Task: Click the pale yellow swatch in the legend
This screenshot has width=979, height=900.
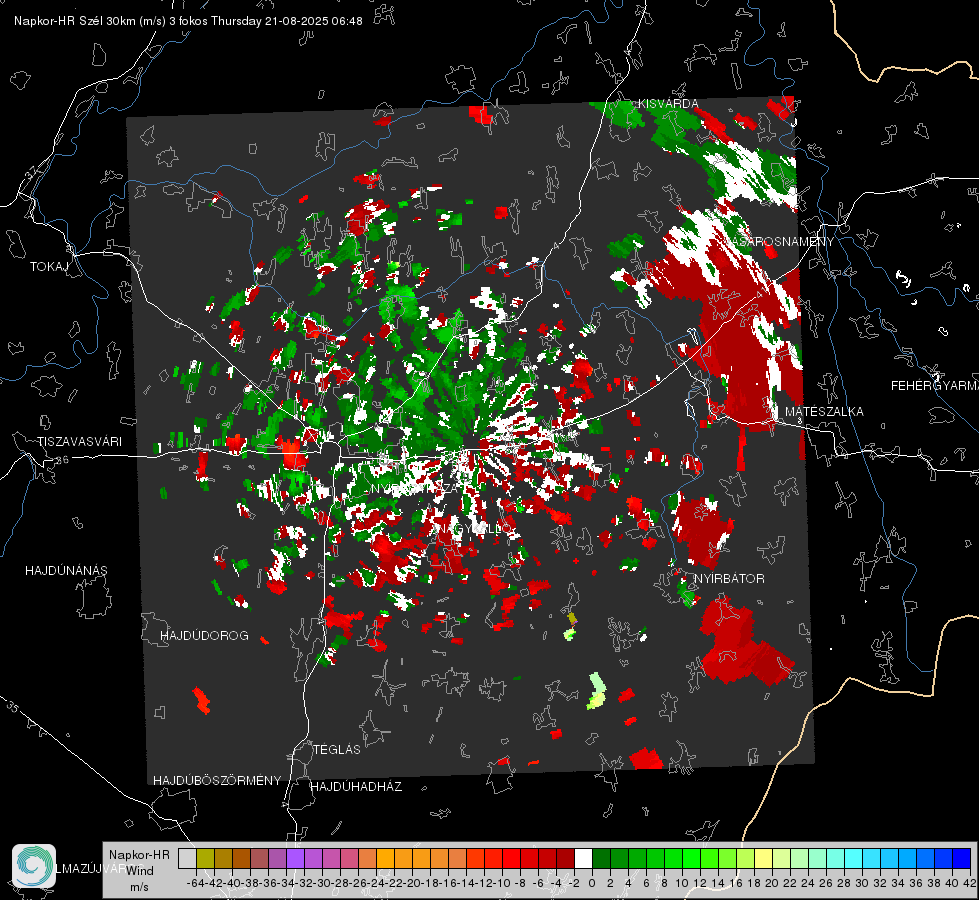Action: (764, 859)
